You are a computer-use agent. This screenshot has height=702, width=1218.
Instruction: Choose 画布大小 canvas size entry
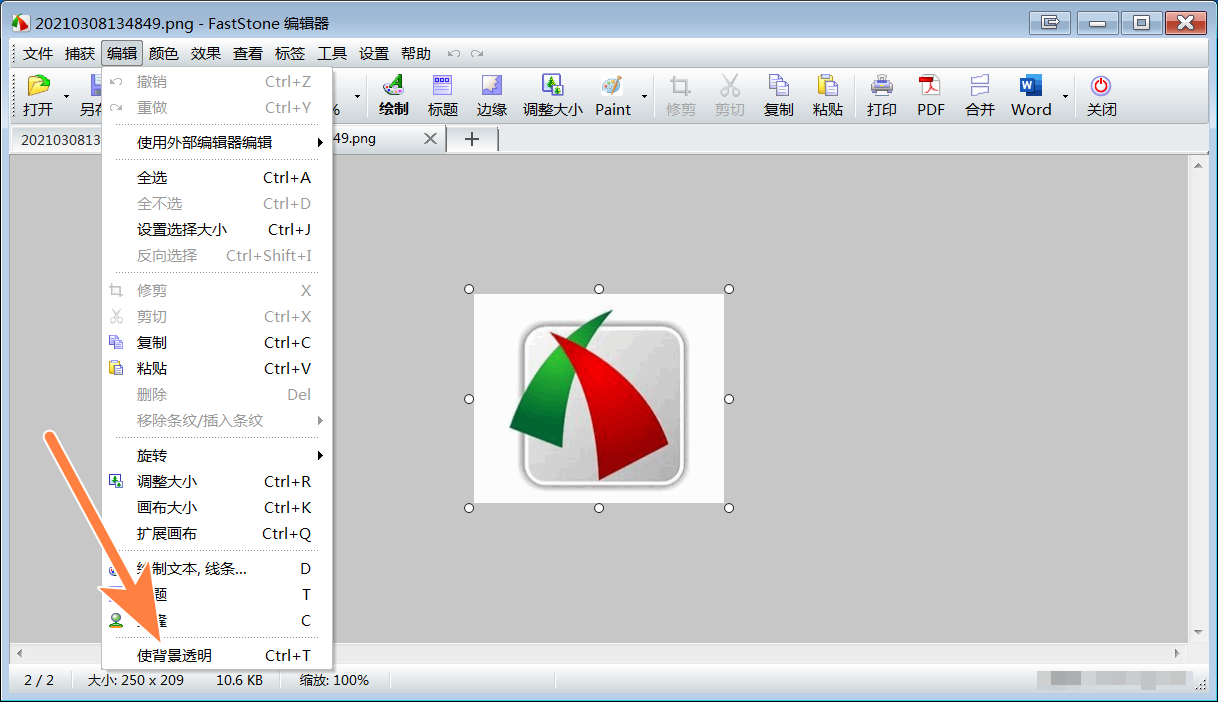click(217, 507)
